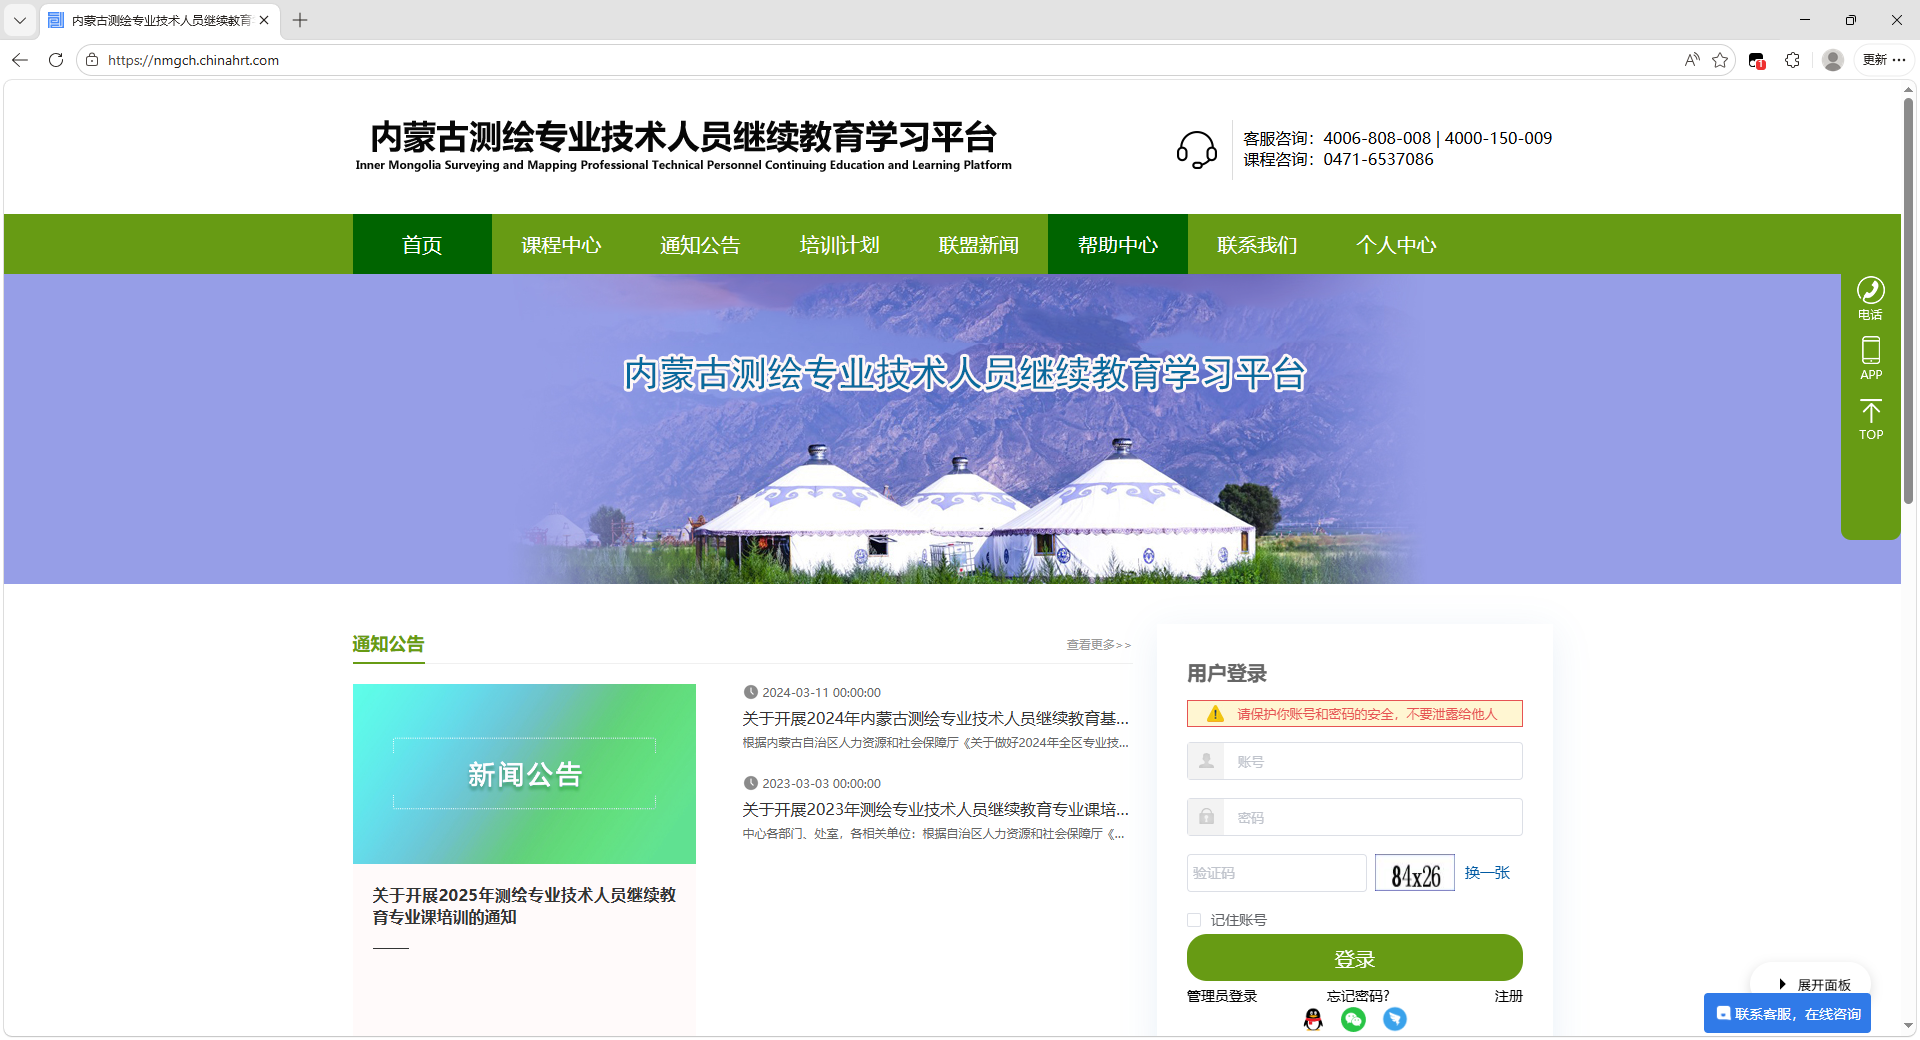Expand the 展开面板 panel arrow
Viewport: 1920px width, 1040px height.
[1782, 984]
